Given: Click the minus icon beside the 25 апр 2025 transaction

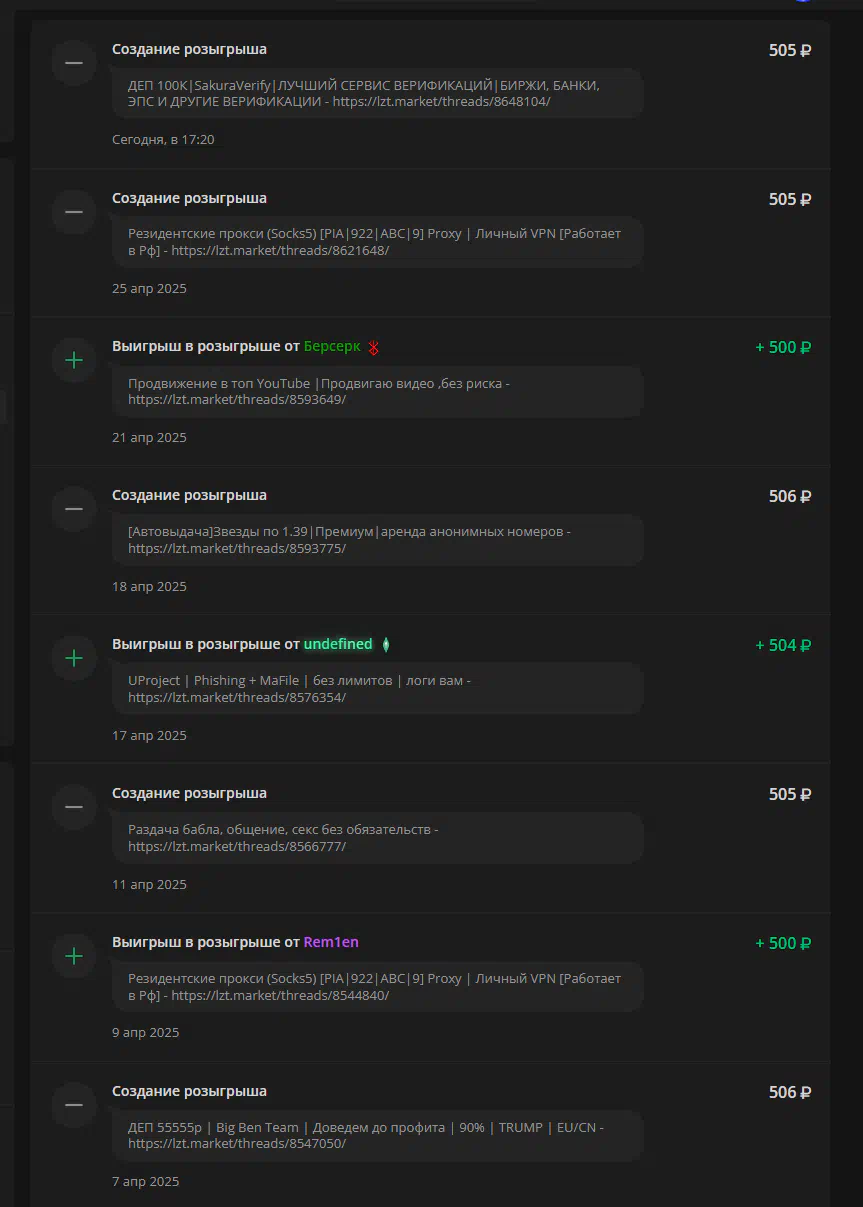Looking at the screenshot, I should tap(74, 212).
